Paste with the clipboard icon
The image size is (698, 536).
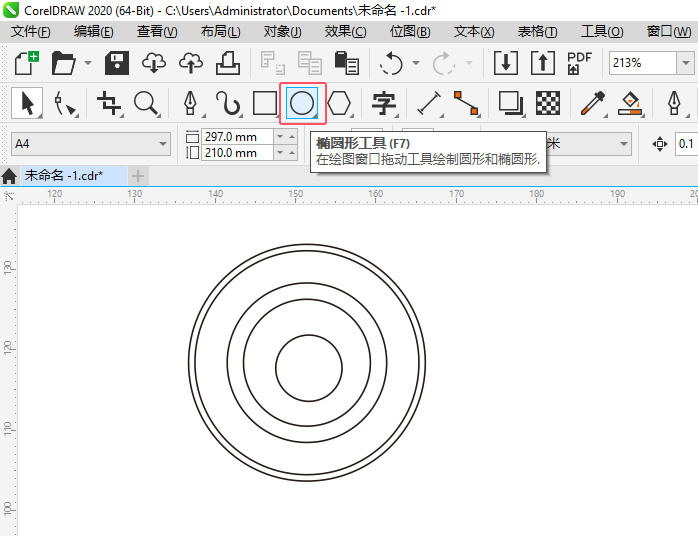tap(346, 63)
